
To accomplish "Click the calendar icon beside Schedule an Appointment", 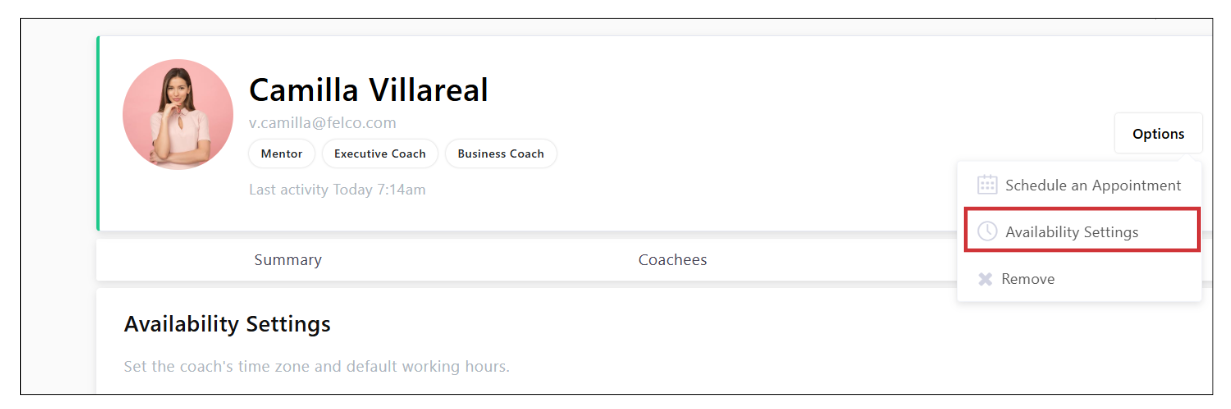I will click(987, 185).
